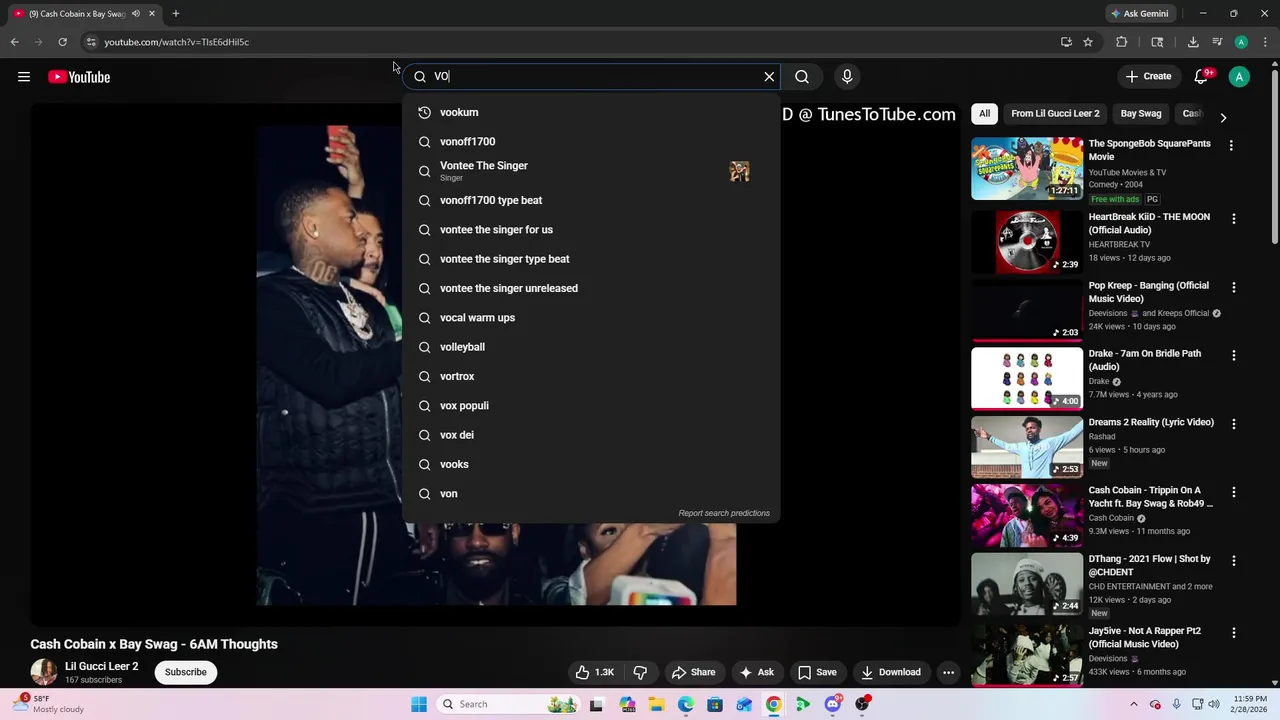Click the Share button
Screen dimensions: 1280x720
[693, 673]
